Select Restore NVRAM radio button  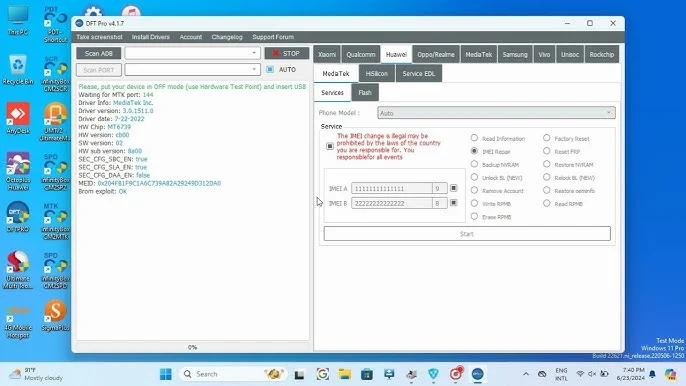(546, 164)
